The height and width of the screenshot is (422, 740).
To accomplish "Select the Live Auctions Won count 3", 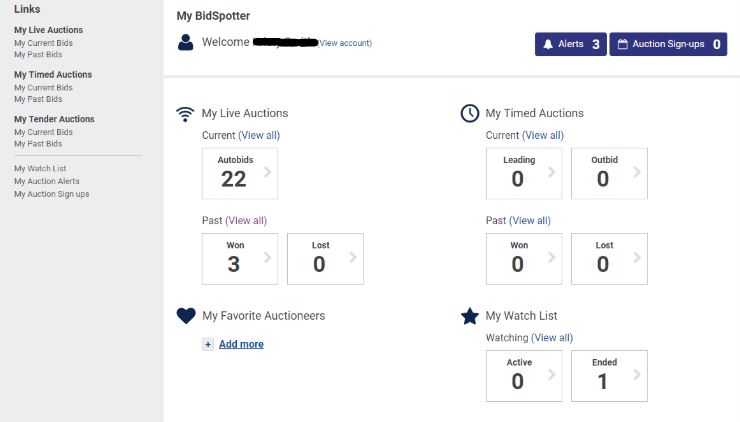I will (234, 264).
